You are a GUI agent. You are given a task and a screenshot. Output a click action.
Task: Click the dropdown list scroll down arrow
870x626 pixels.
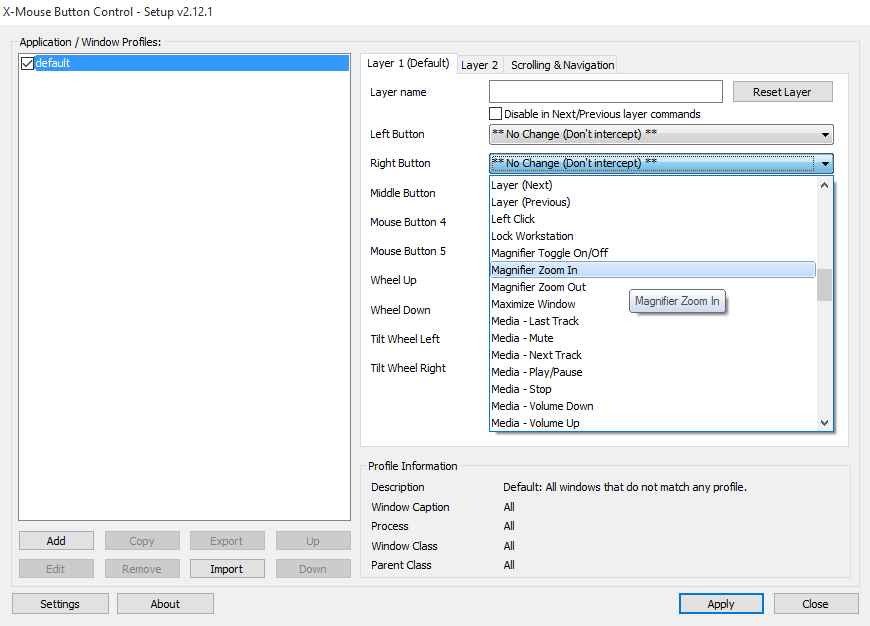pyautogui.click(x=825, y=423)
